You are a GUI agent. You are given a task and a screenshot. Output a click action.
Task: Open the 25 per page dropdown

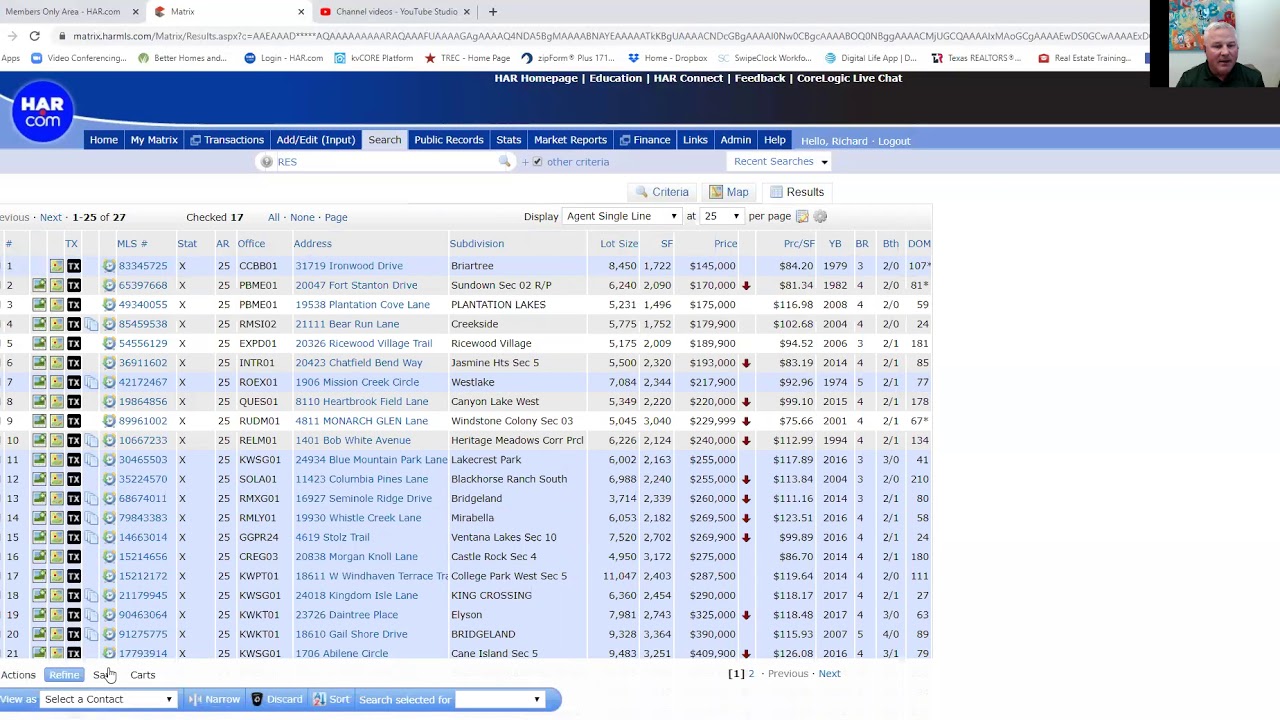(x=722, y=216)
